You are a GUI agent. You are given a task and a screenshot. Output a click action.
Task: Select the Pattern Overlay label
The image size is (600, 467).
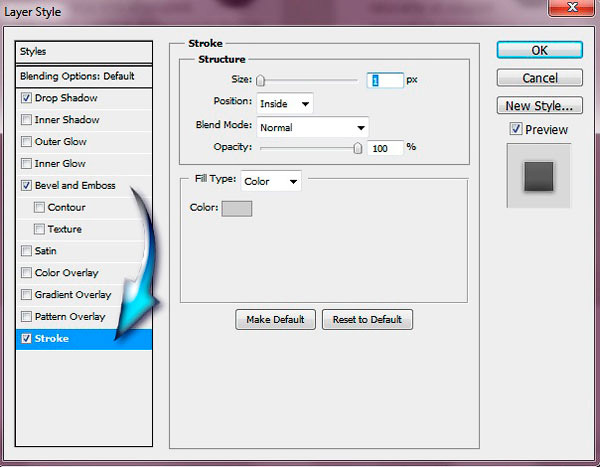coord(70,317)
